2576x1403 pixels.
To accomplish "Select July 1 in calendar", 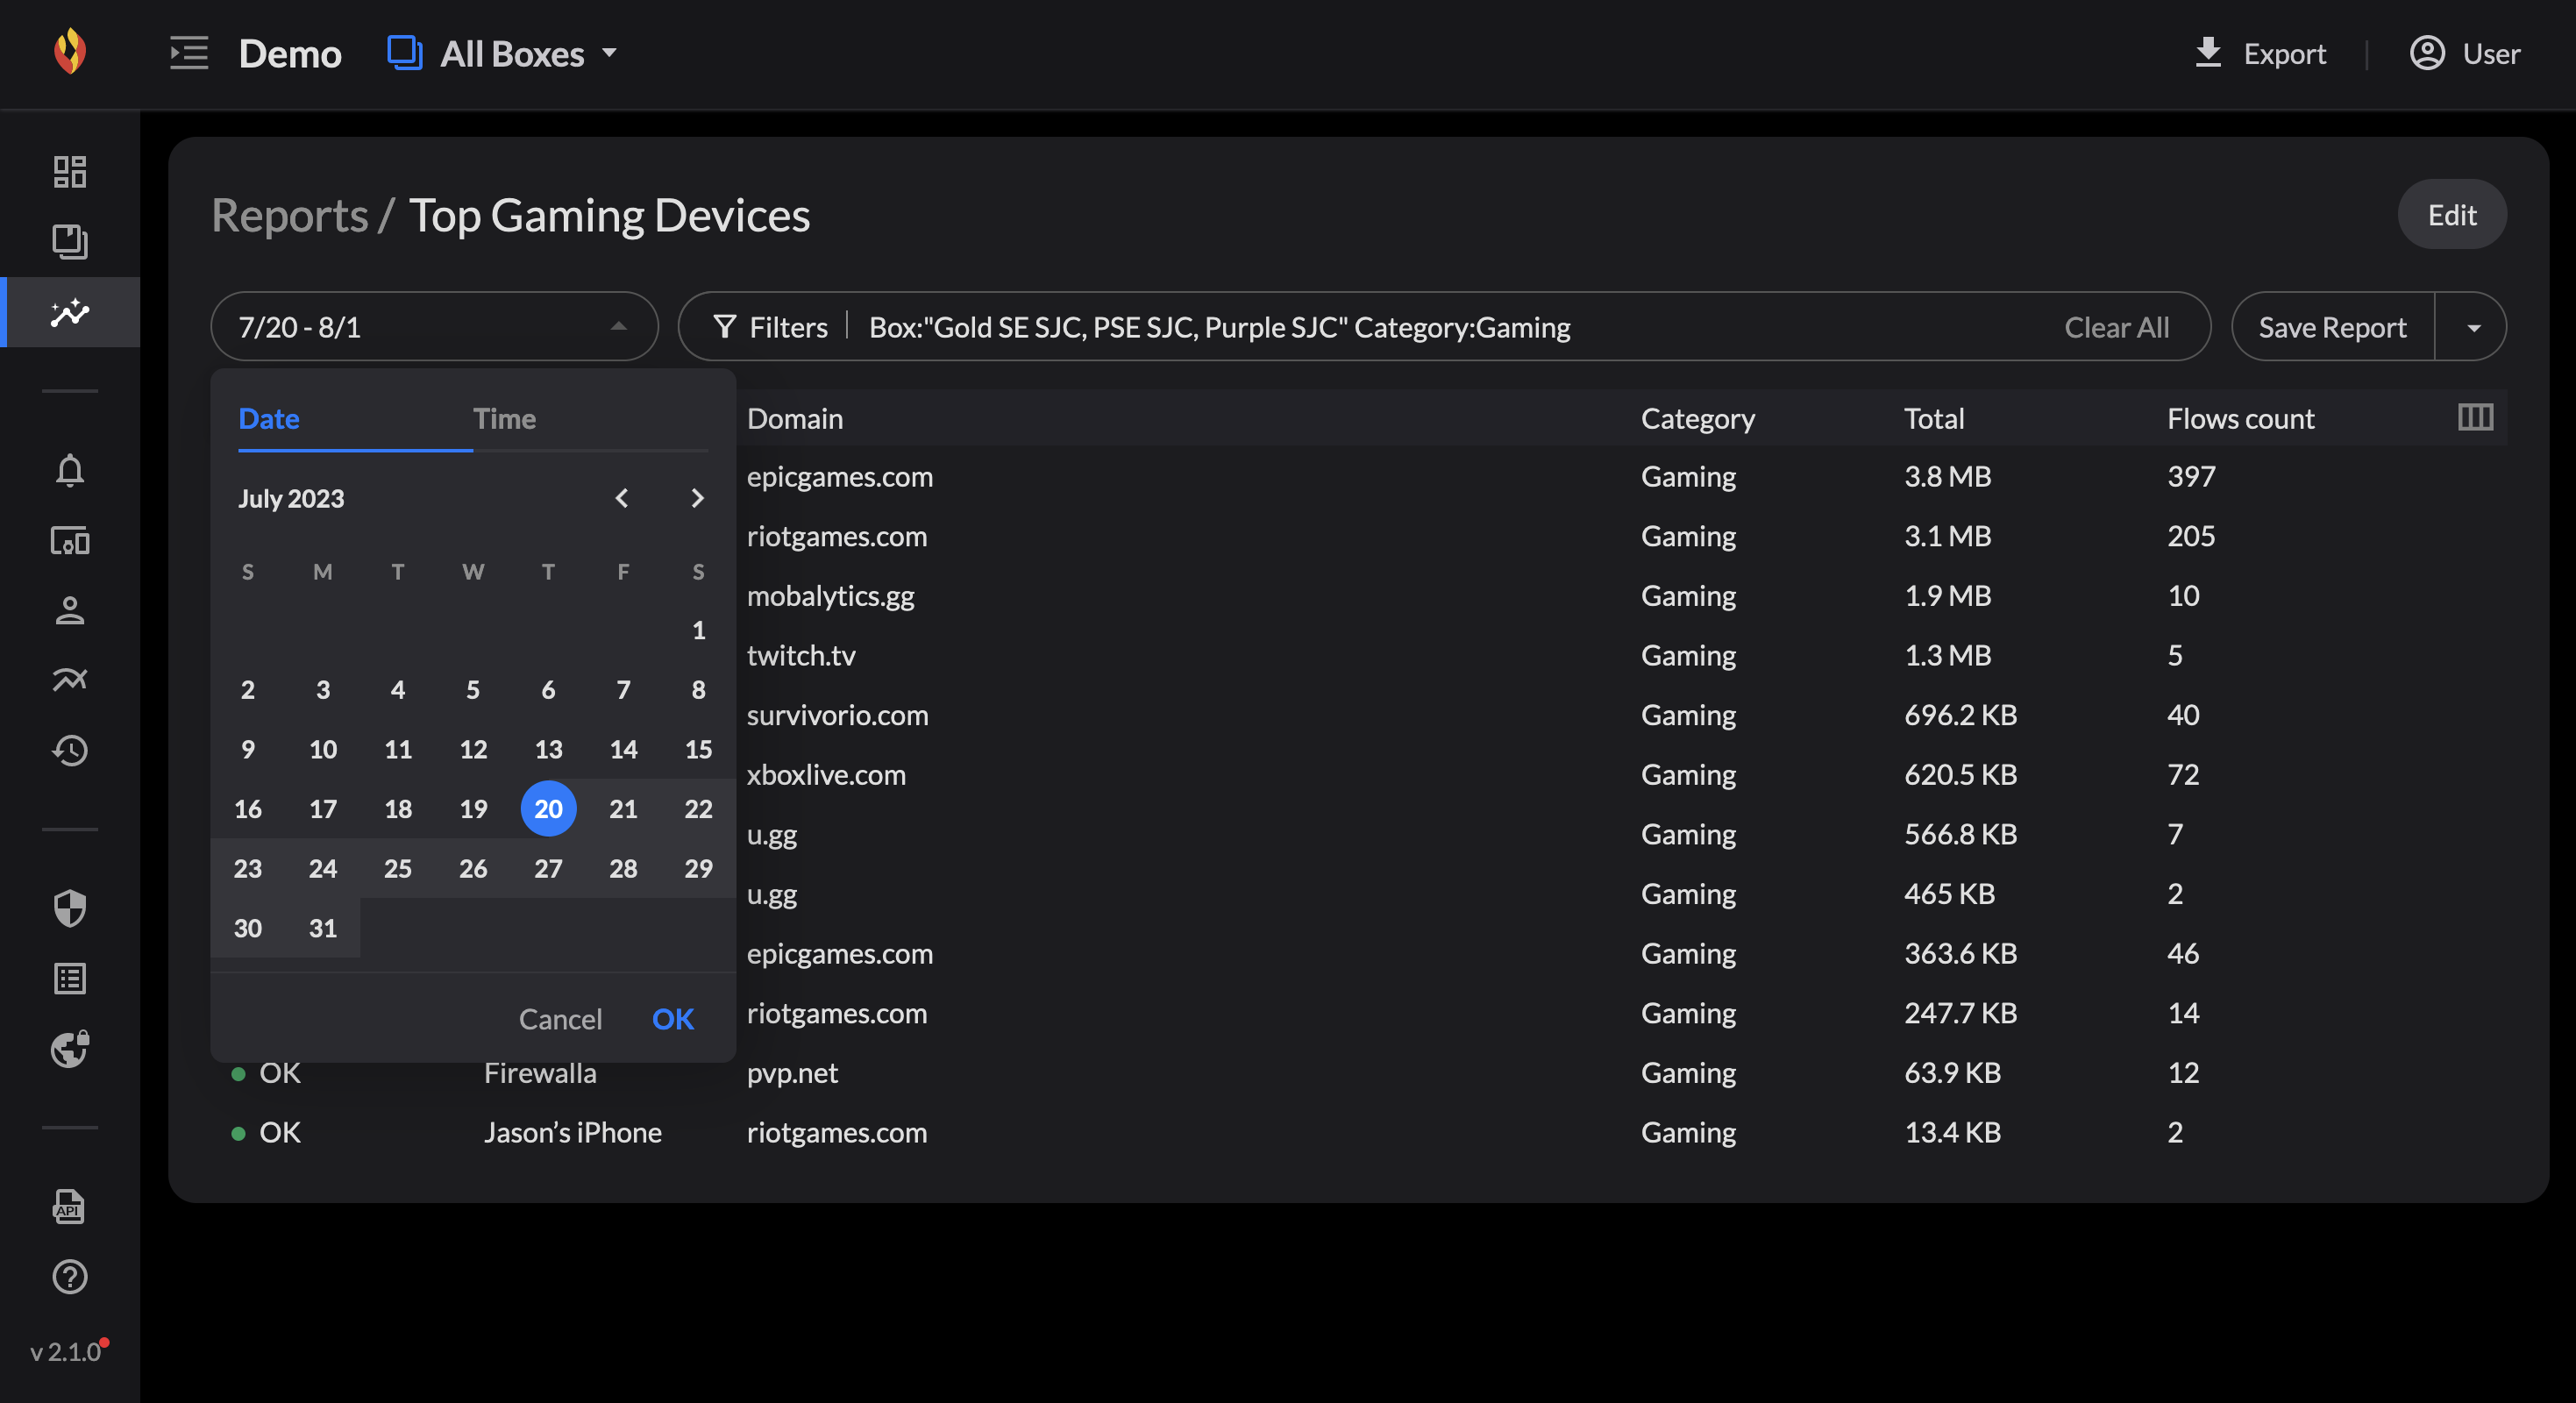I will pos(699,630).
